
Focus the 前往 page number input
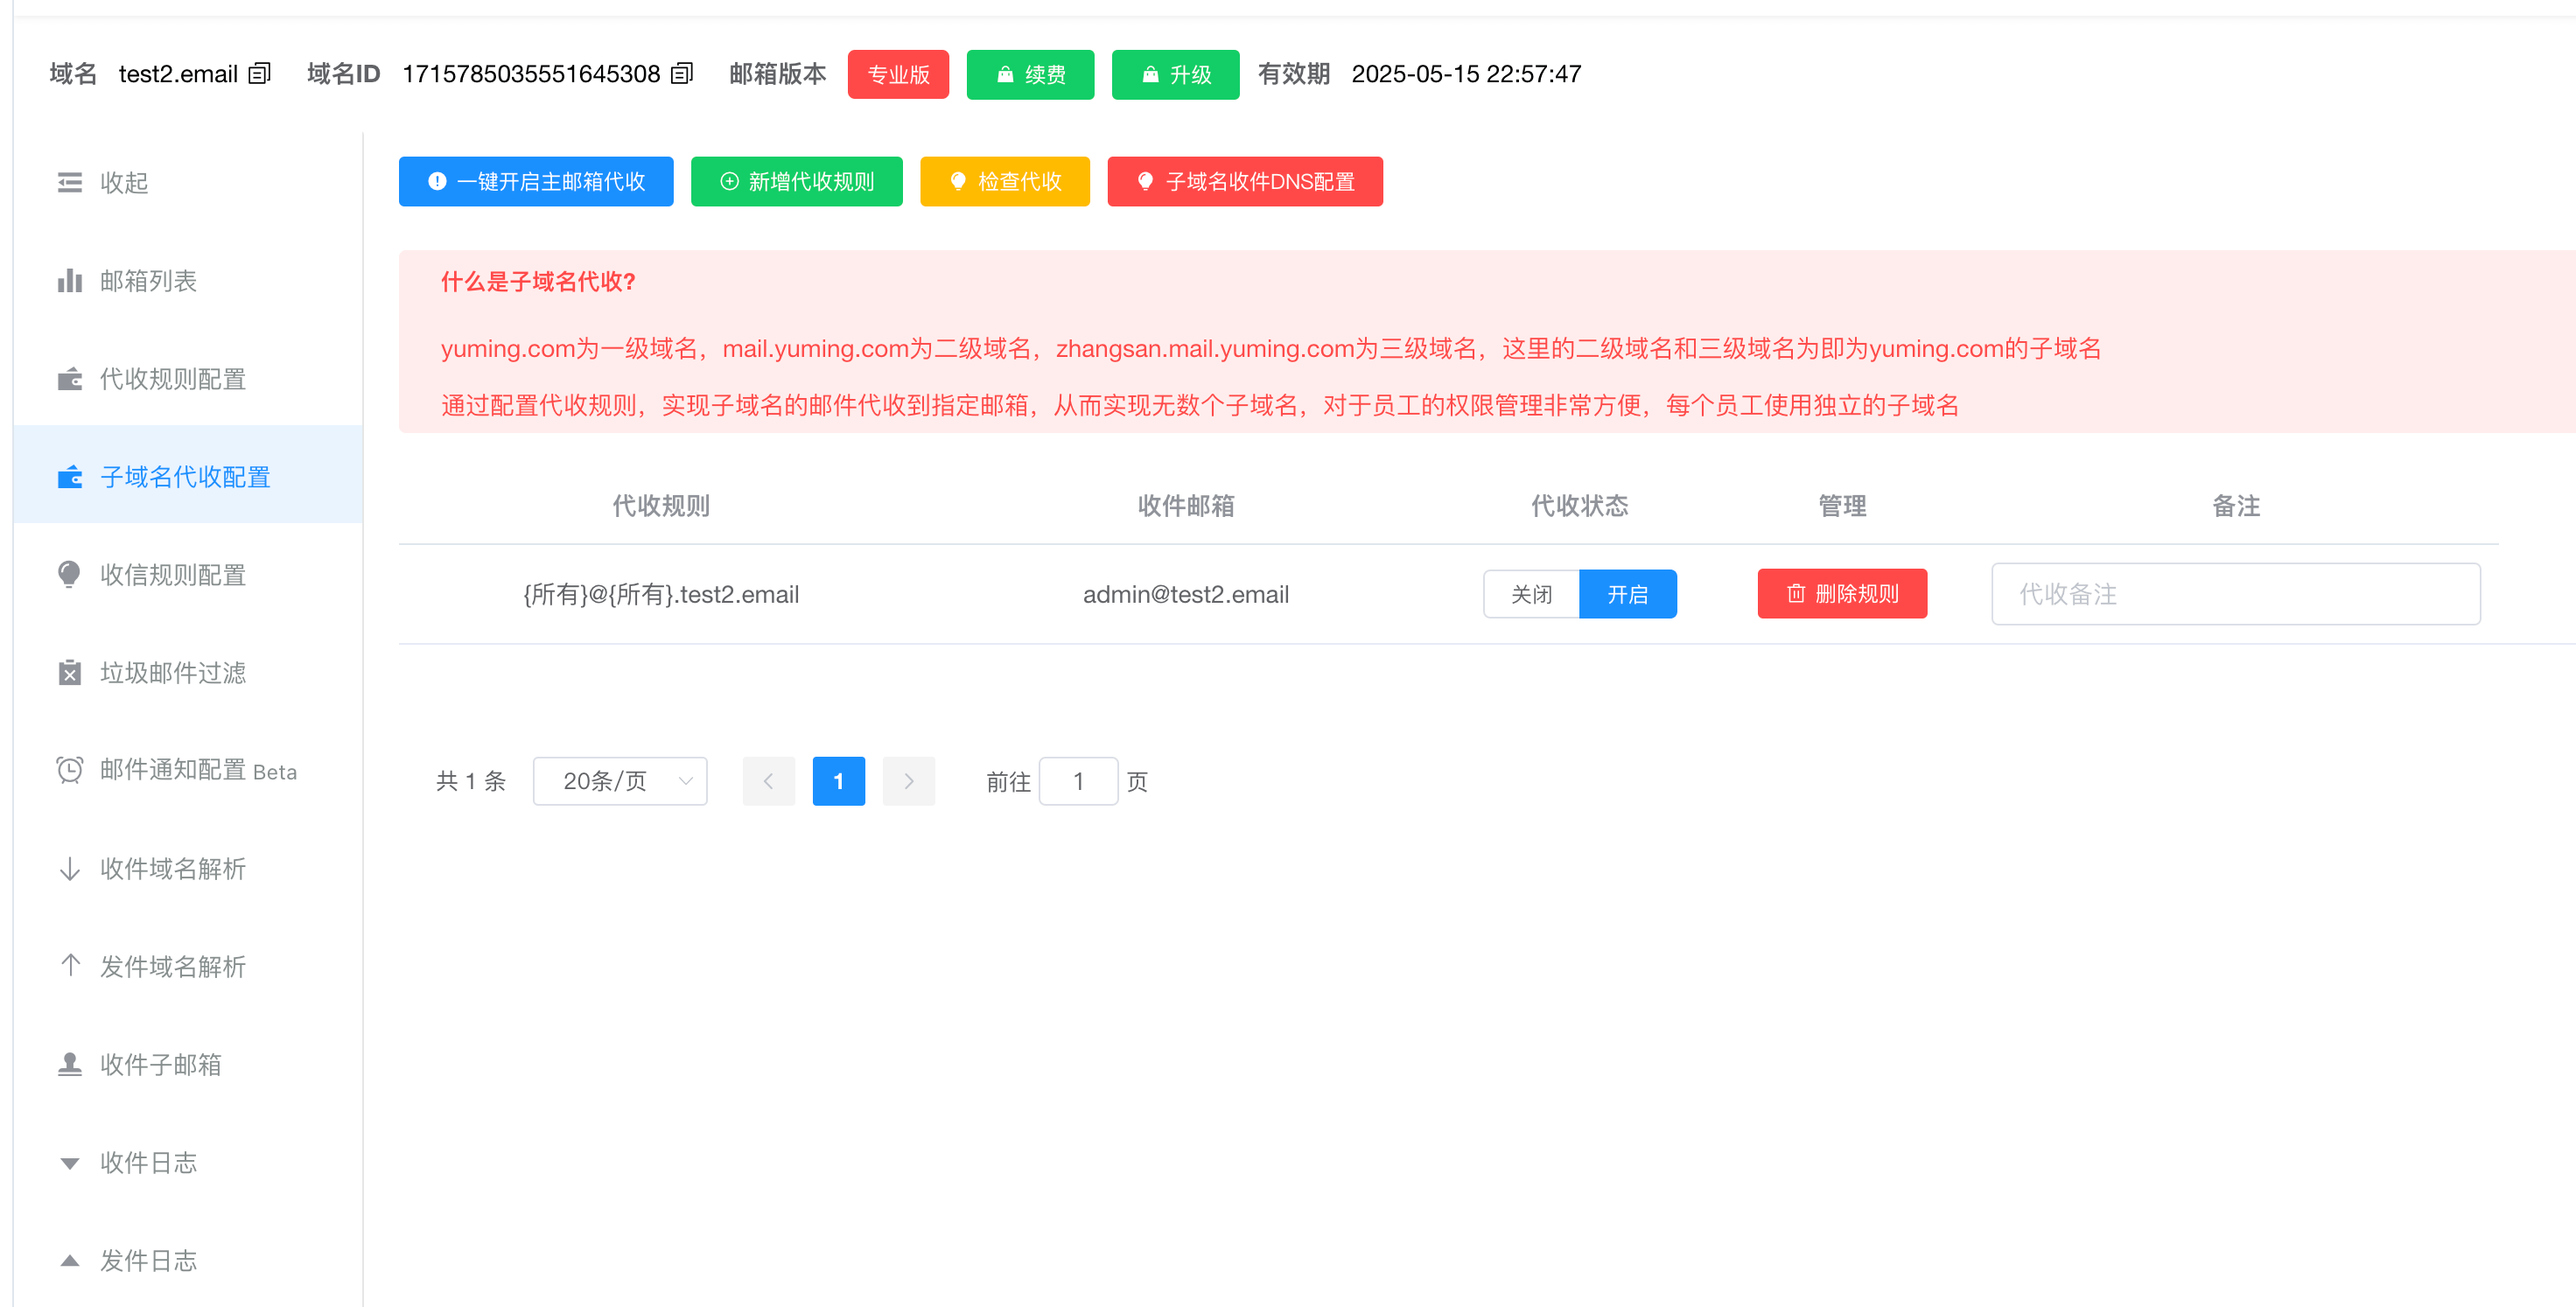tap(1078, 781)
